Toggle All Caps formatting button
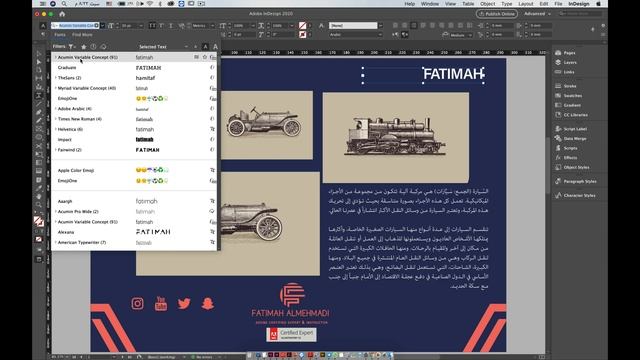Image resolution: width=640 pixels, height=360 pixels. pos(152,26)
